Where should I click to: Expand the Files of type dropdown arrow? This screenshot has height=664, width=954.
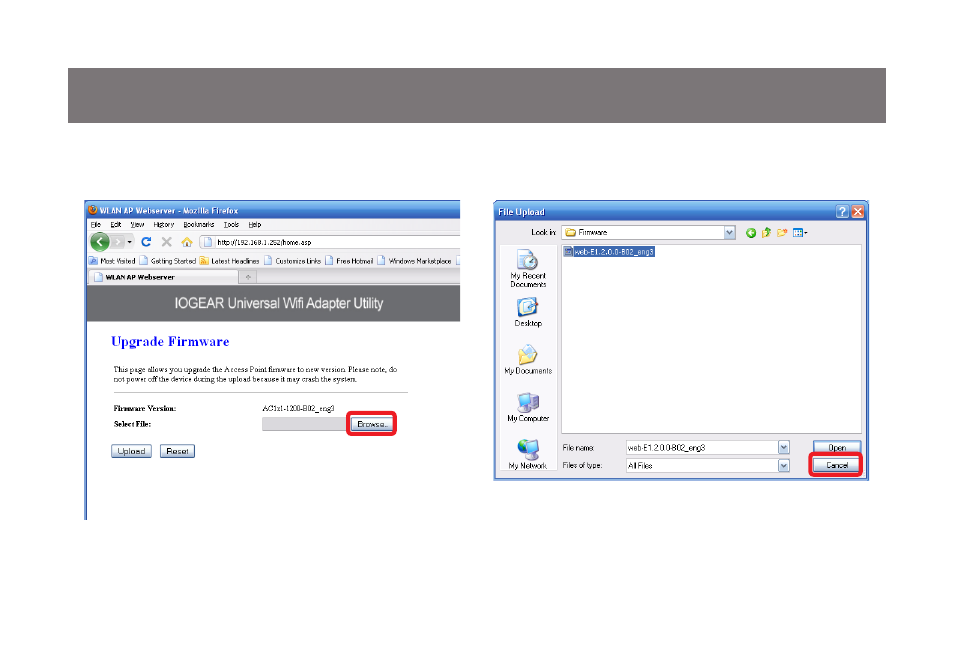(784, 466)
